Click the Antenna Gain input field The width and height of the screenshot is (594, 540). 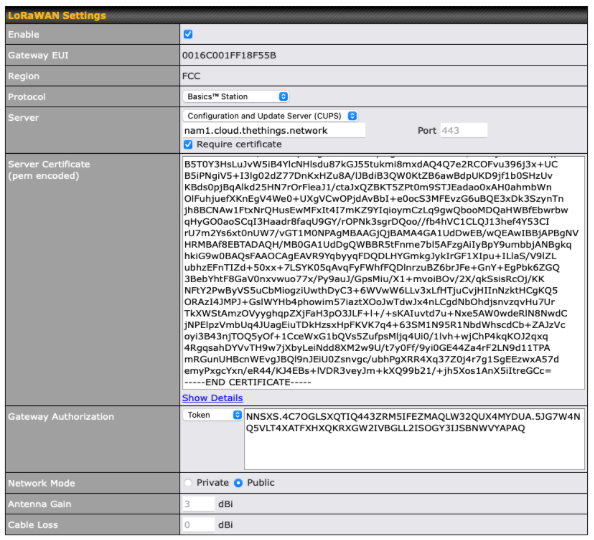point(199,504)
